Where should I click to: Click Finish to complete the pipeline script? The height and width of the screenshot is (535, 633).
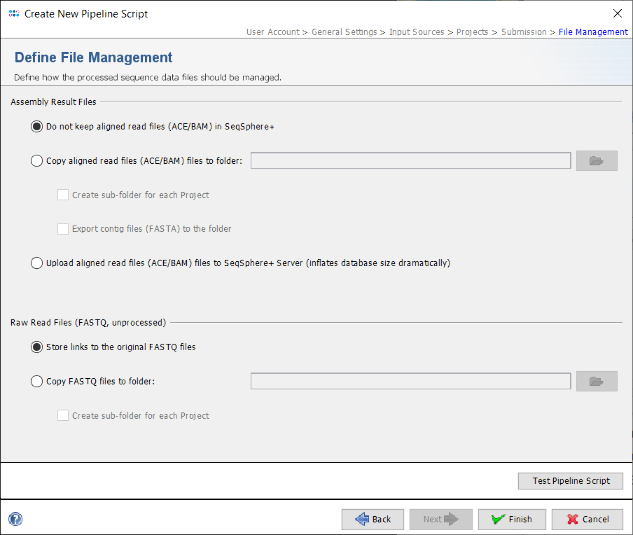pyautogui.click(x=512, y=519)
